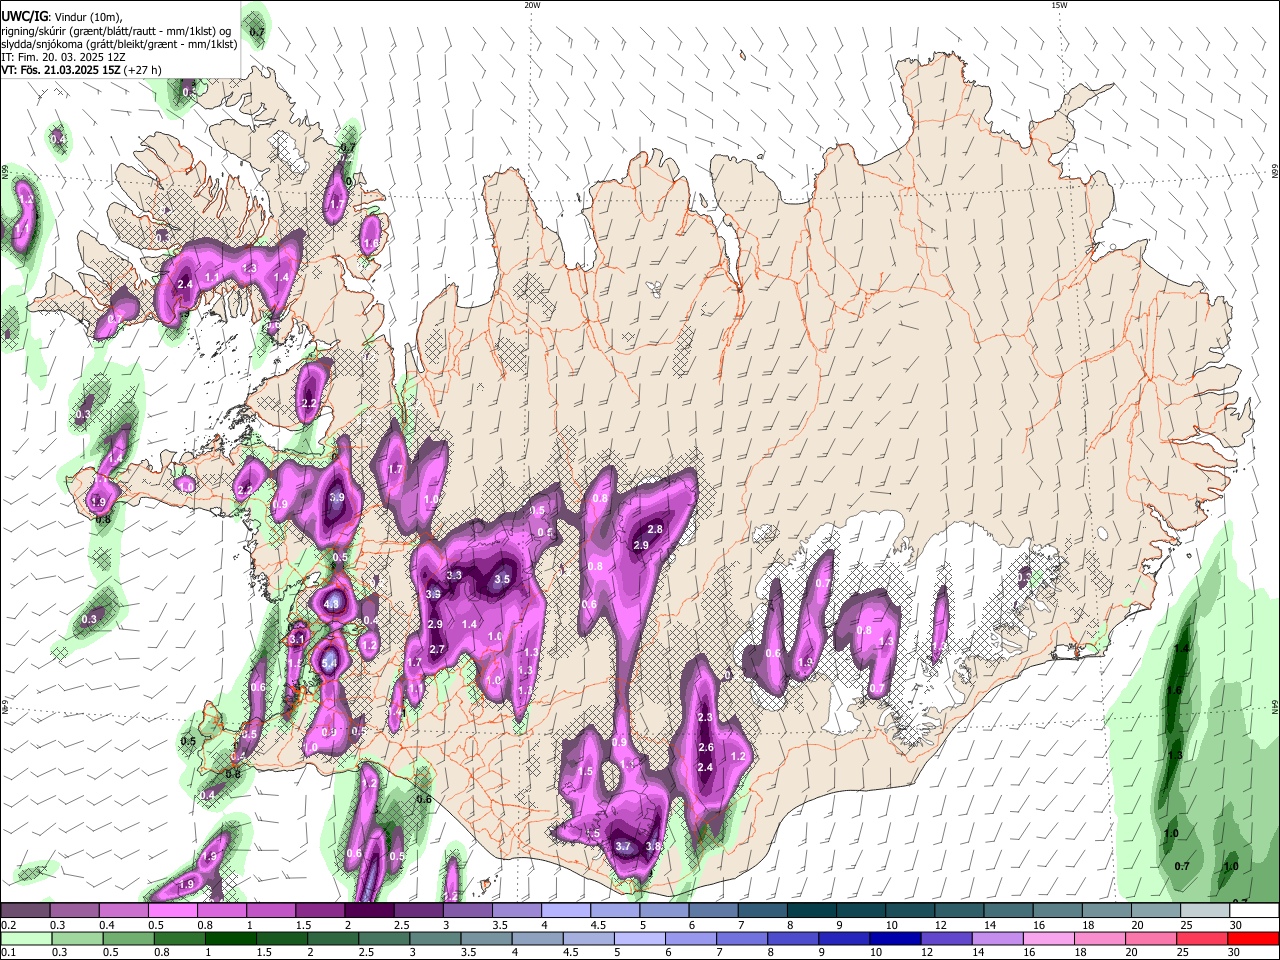Click the 'UWC/IG: Vindur (10m)' title text
This screenshot has width=1280, height=960.
(x=62, y=16)
